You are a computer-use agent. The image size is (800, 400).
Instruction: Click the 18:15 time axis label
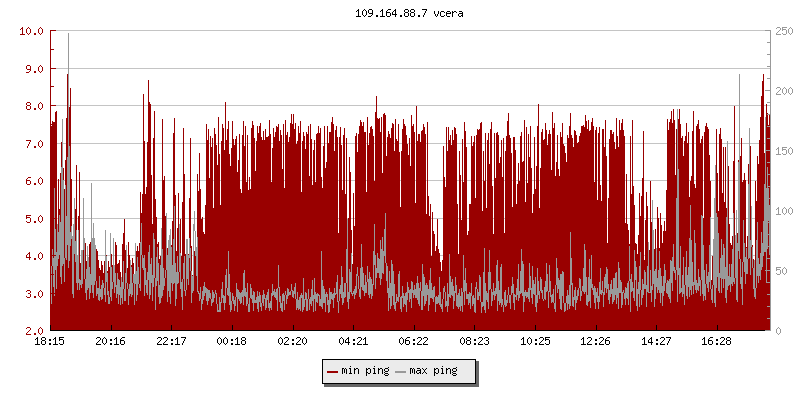(x=51, y=341)
